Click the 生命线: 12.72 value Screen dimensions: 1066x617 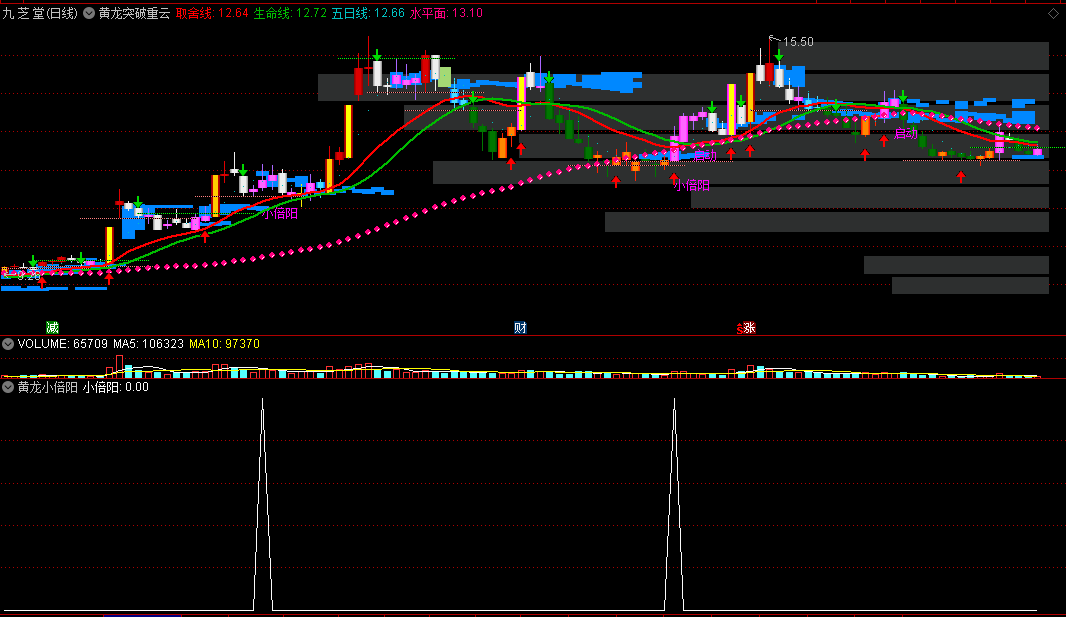[x=290, y=13]
